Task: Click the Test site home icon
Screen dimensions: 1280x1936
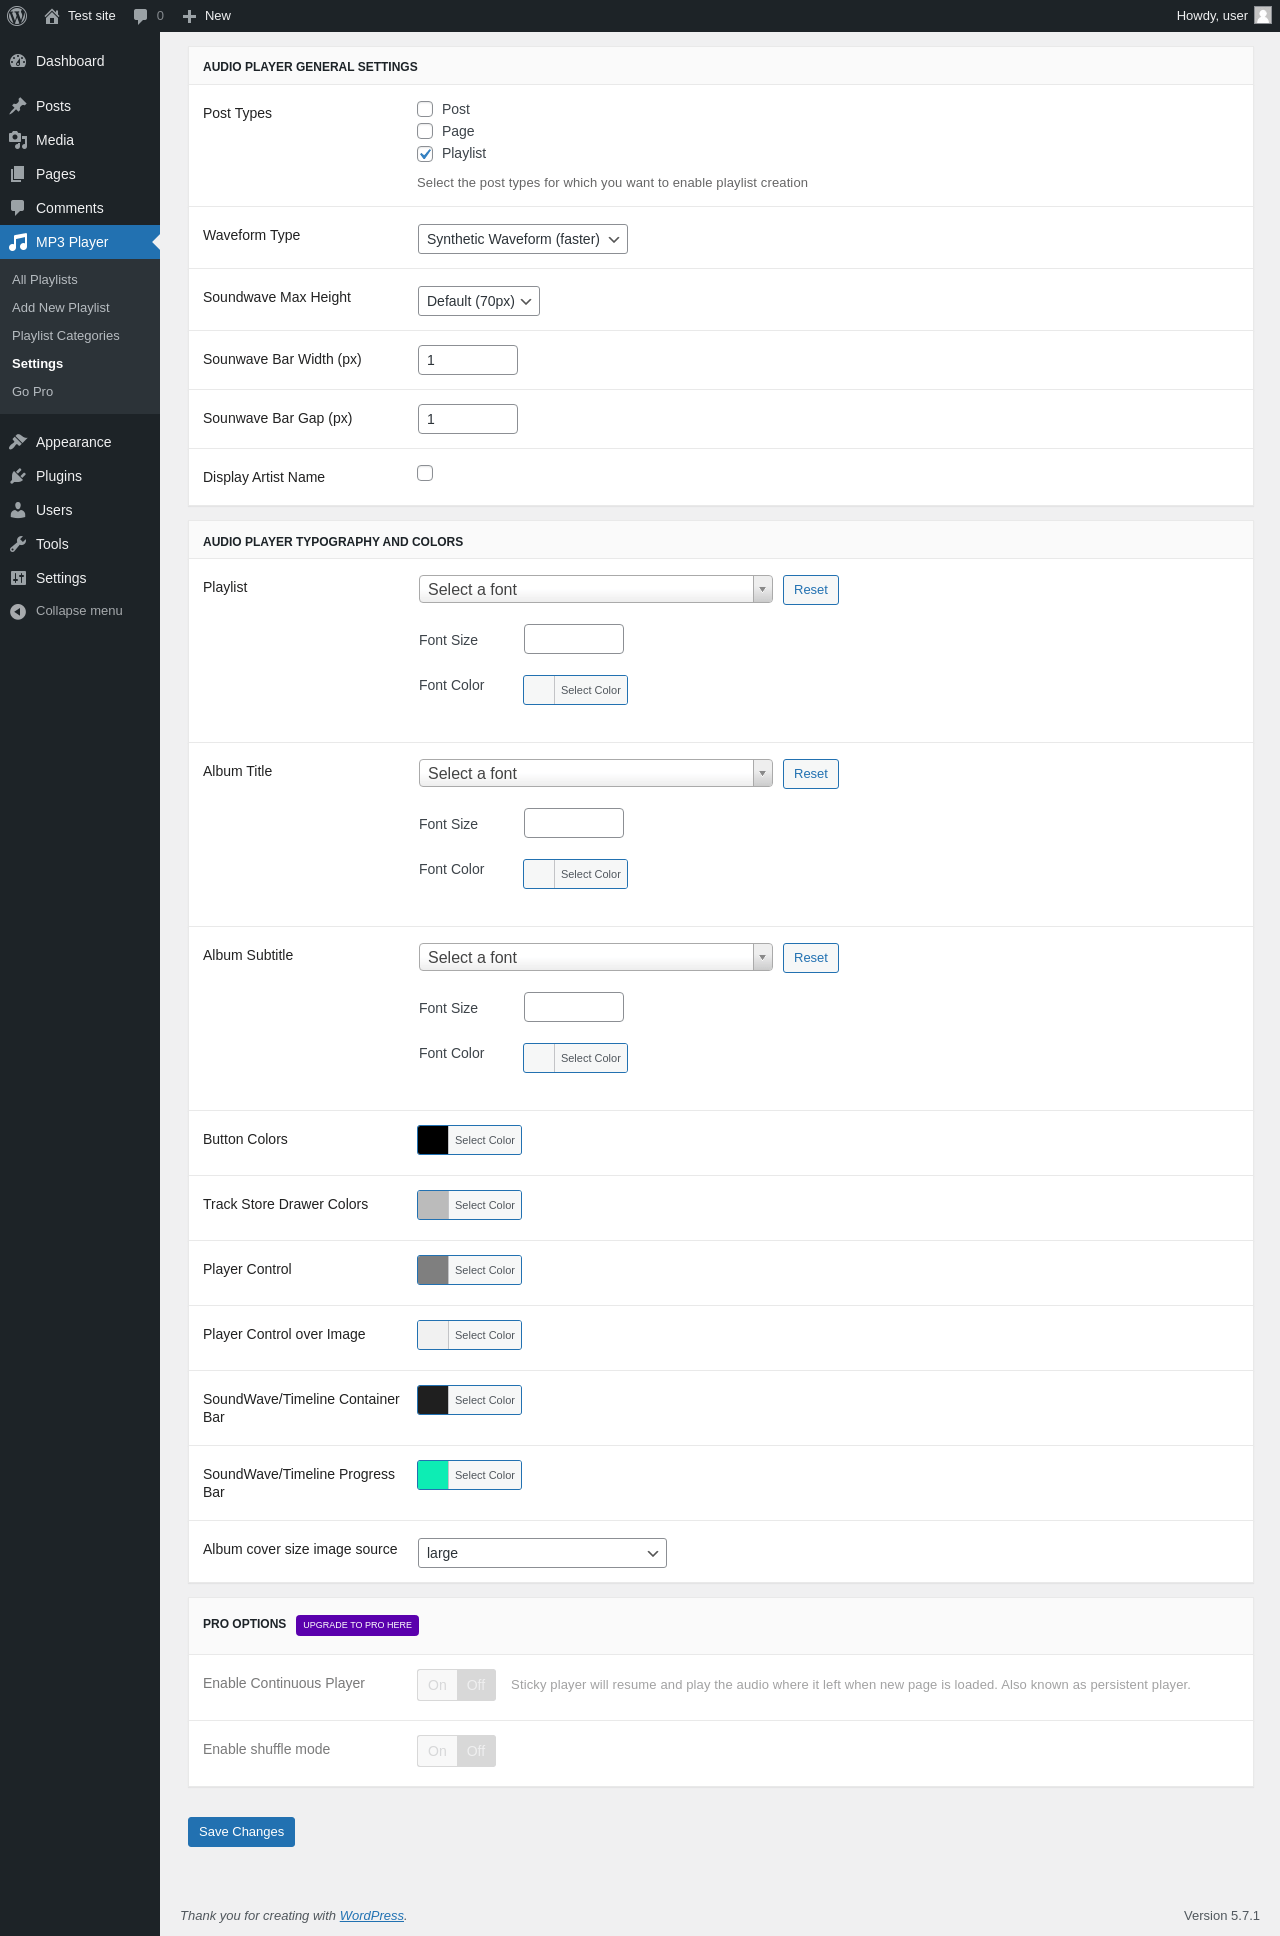Action: click(x=52, y=16)
